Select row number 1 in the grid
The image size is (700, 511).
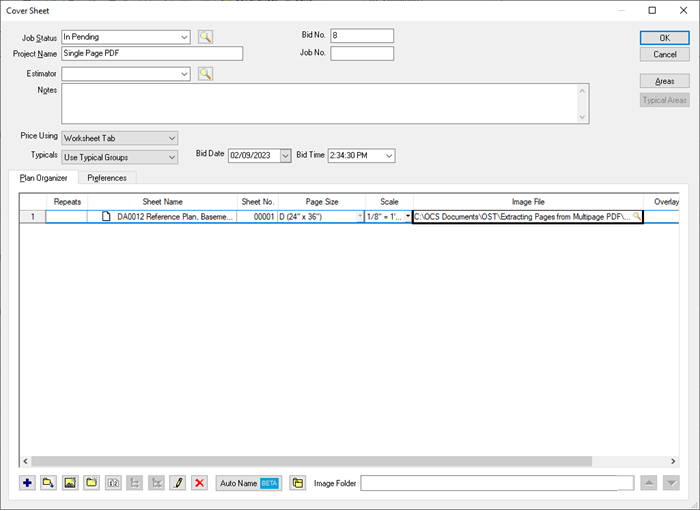pyautogui.click(x=33, y=216)
